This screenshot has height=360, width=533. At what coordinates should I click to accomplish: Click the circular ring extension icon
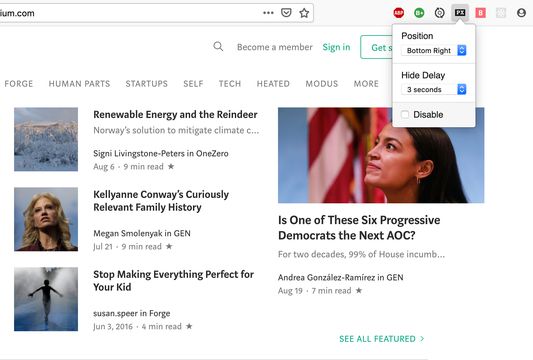(x=440, y=13)
